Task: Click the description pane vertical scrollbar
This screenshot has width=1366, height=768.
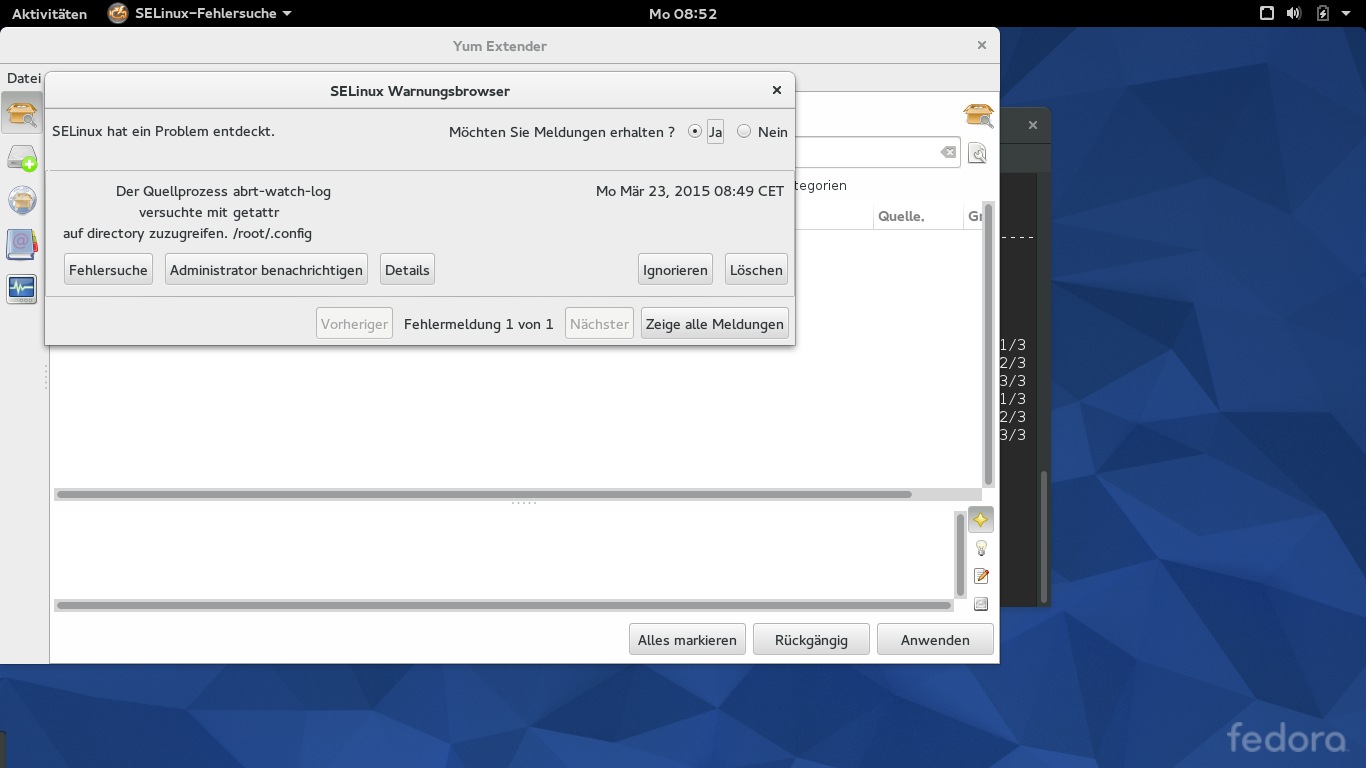Action: click(x=961, y=554)
